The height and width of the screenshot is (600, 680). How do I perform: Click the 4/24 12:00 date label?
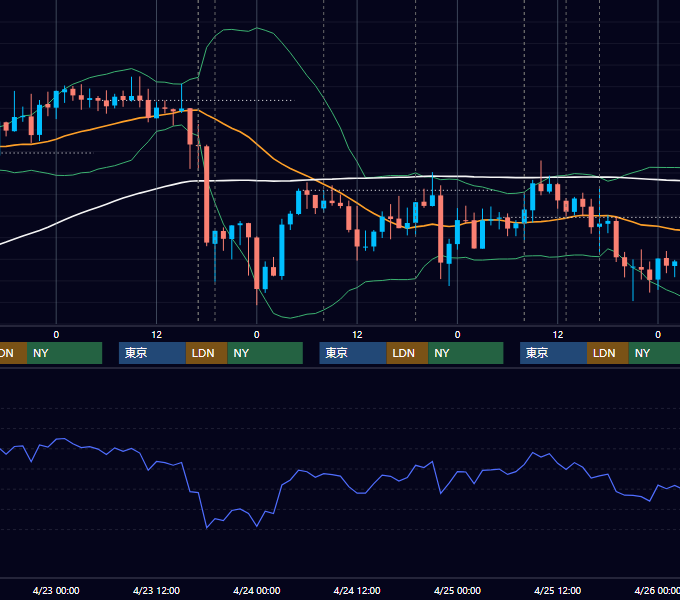click(x=357, y=590)
